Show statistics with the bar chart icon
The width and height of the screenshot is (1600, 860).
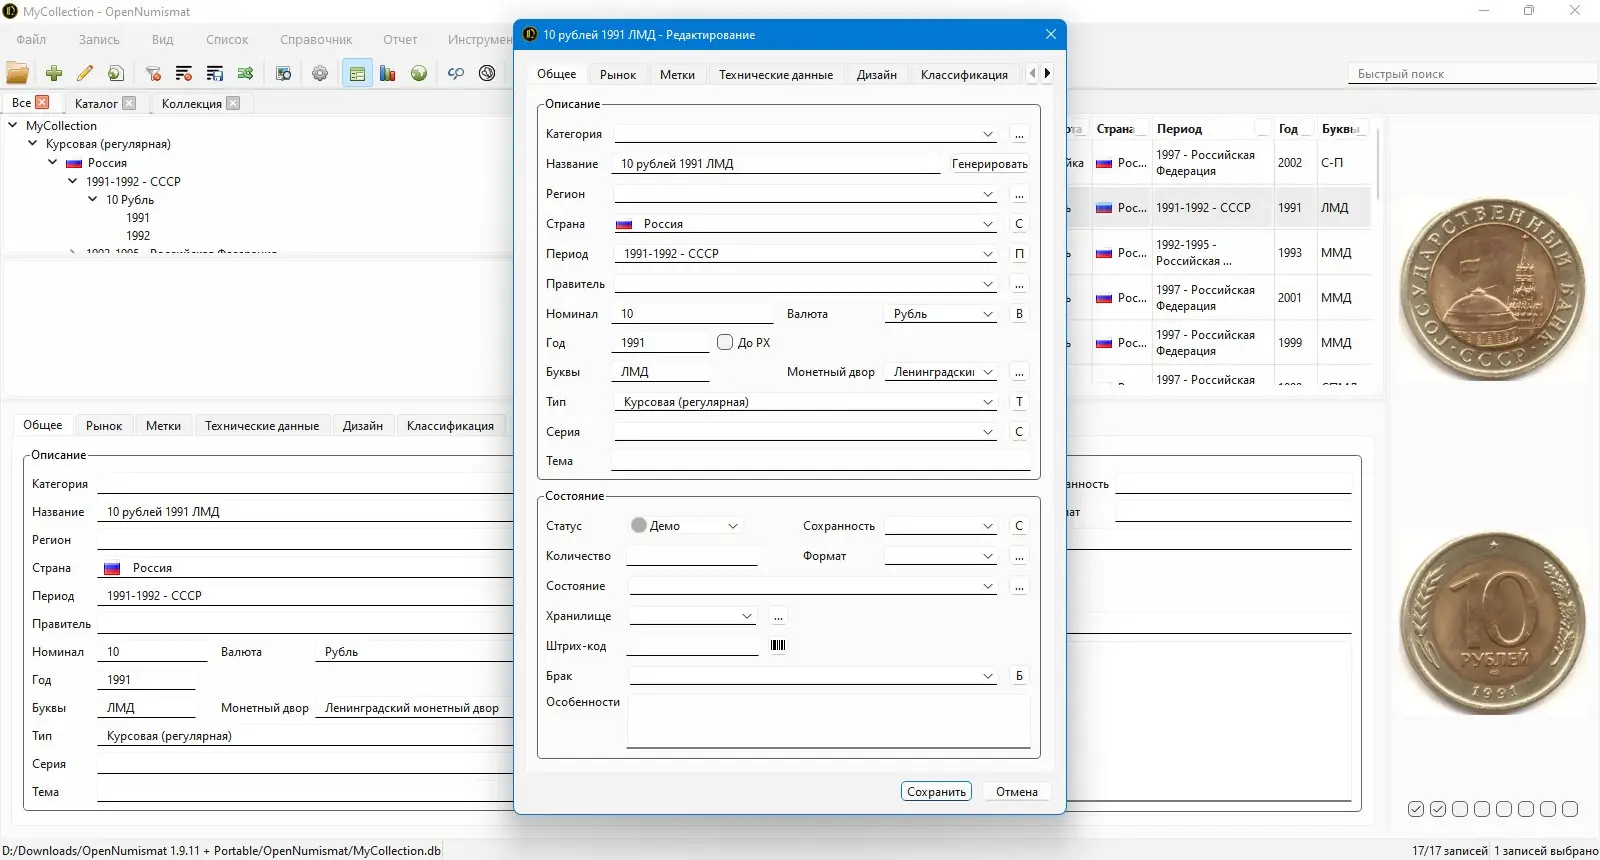click(388, 73)
